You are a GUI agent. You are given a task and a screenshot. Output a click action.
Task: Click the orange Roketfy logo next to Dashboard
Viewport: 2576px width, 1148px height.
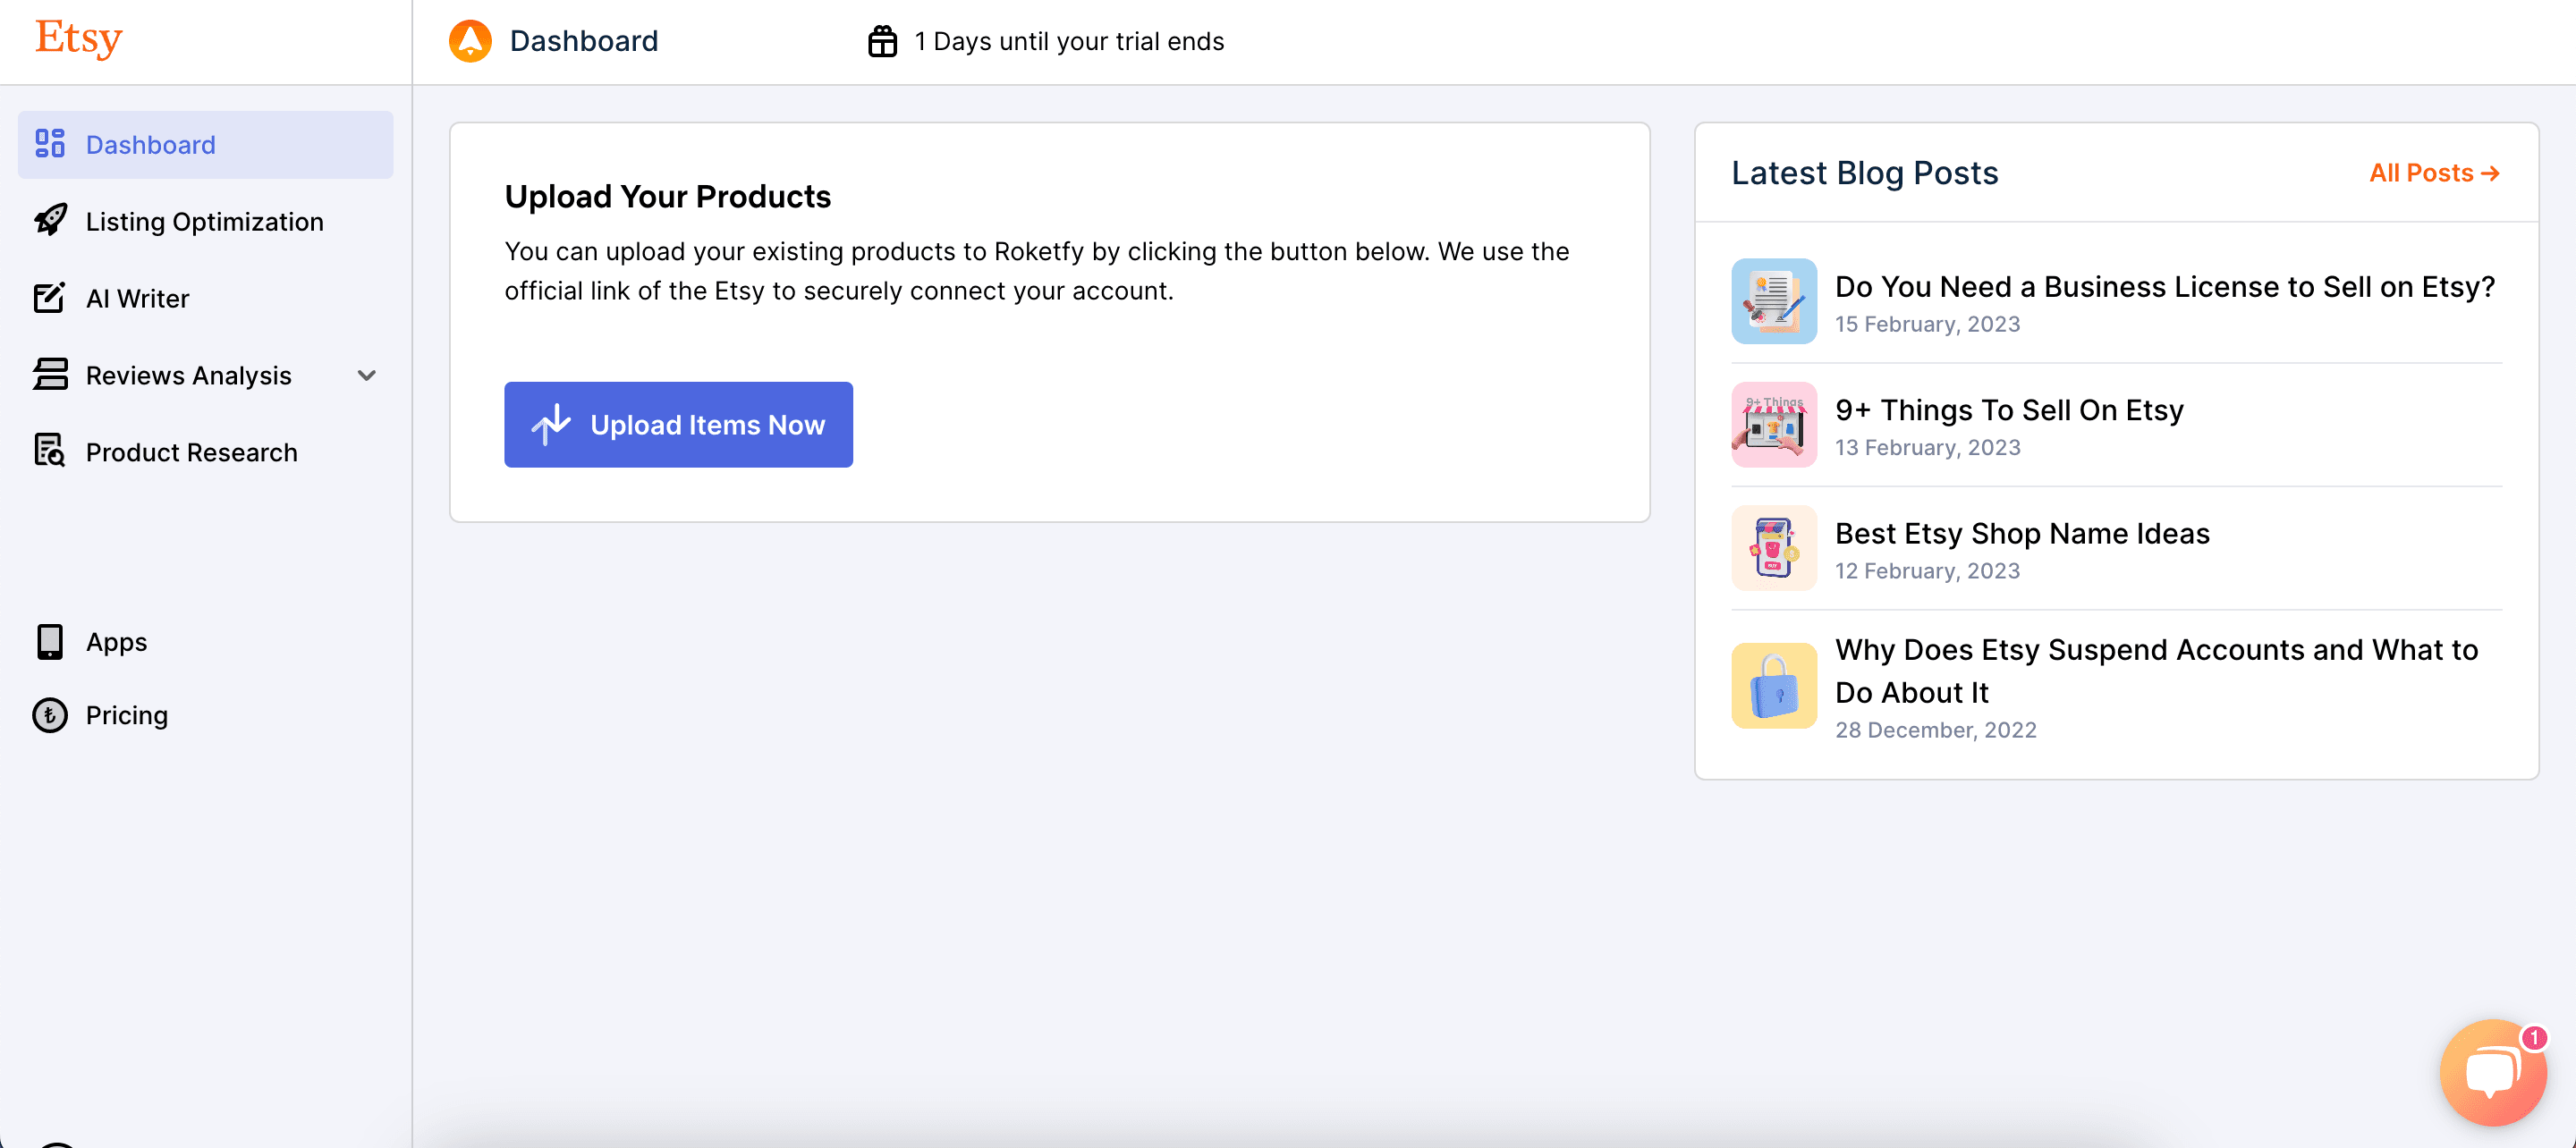[470, 41]
